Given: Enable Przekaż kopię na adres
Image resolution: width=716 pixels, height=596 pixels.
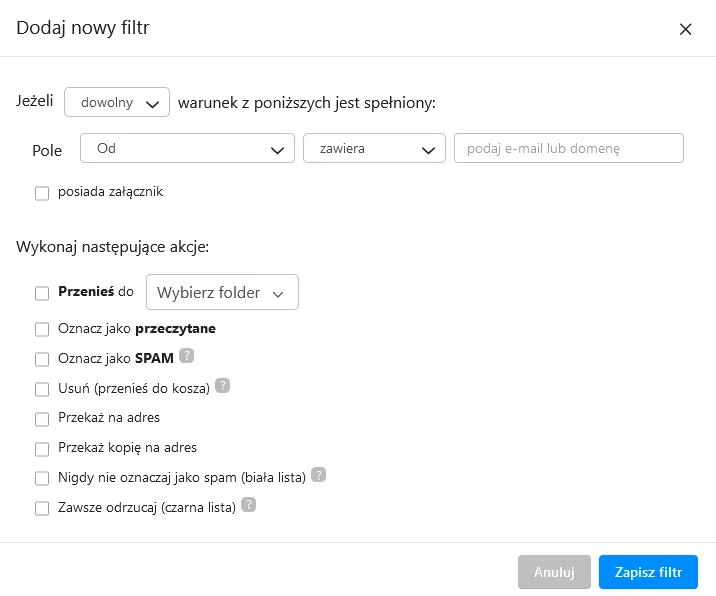Looking at the screenshot, I should tap(42, 449).
